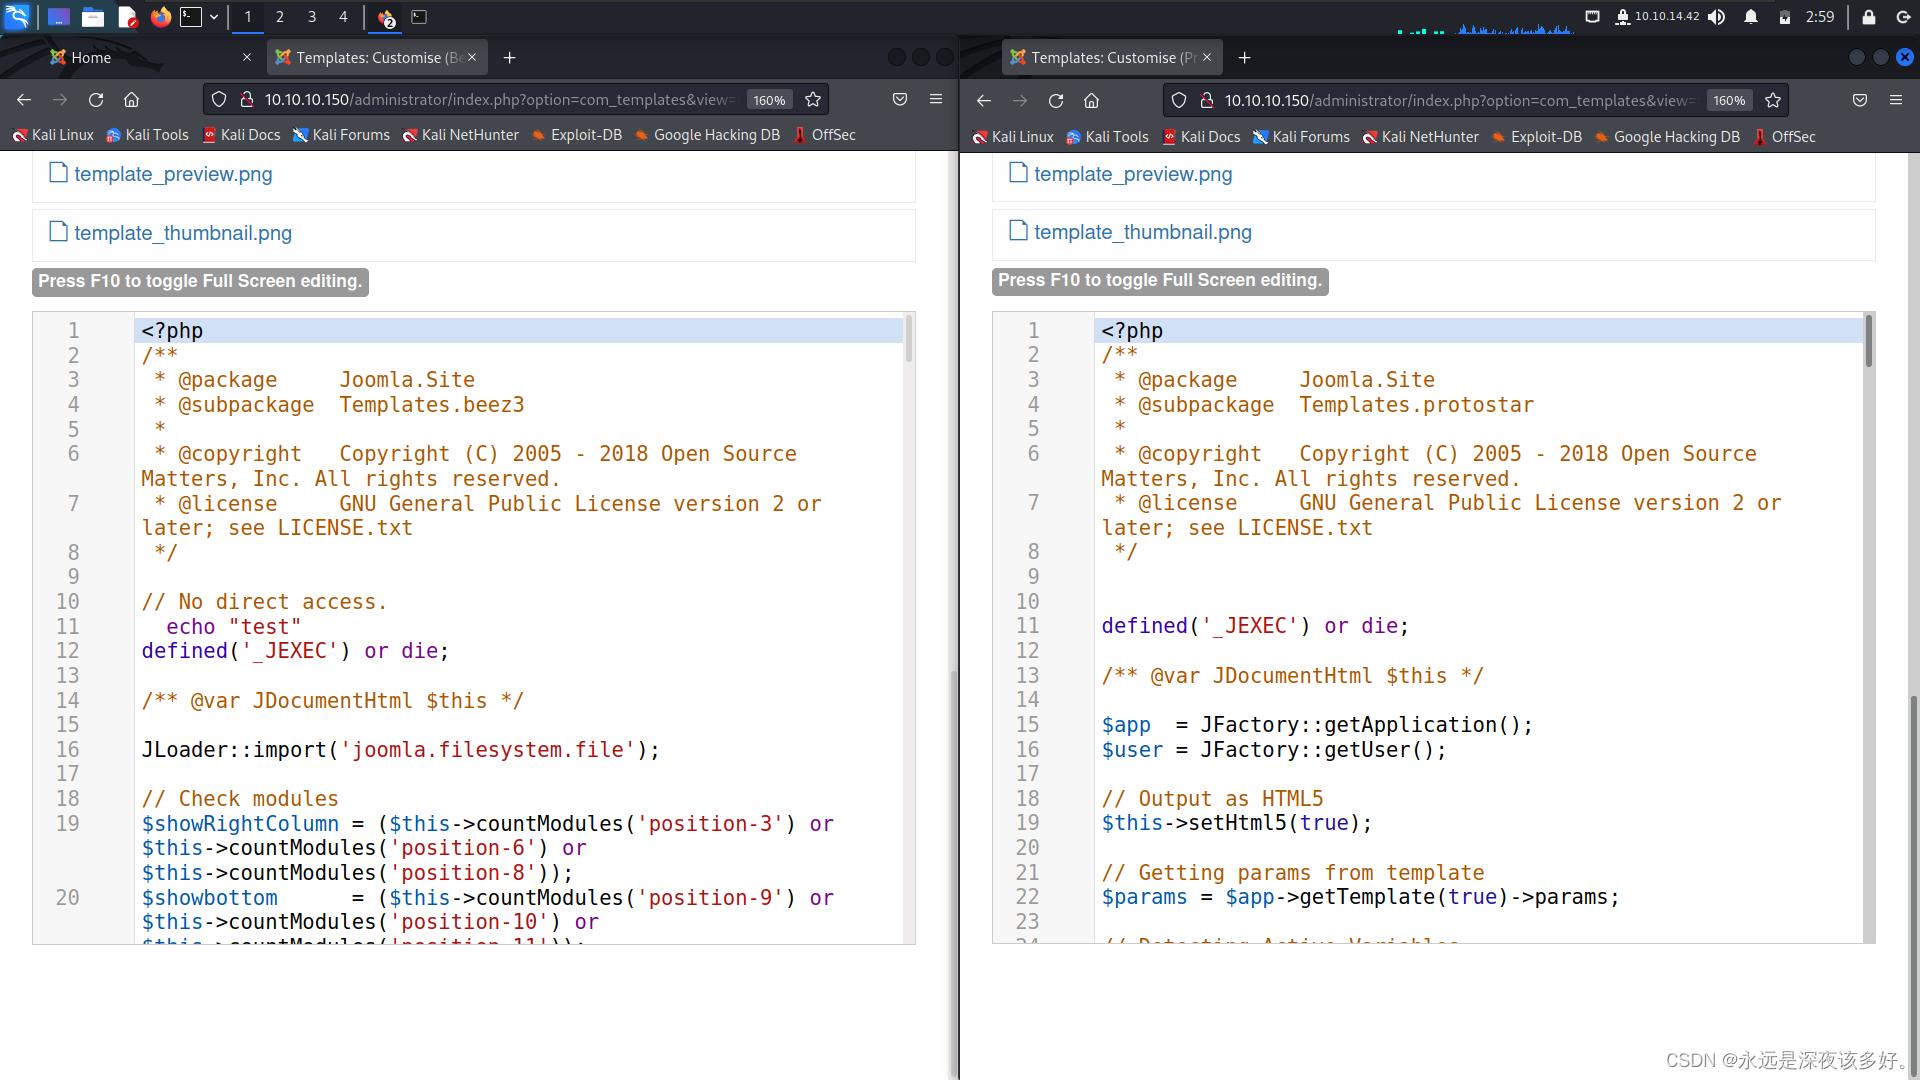Open template_preview.png in left beez3 window
Viewport: 1920px width, 1080px height.
click(173, 174)
